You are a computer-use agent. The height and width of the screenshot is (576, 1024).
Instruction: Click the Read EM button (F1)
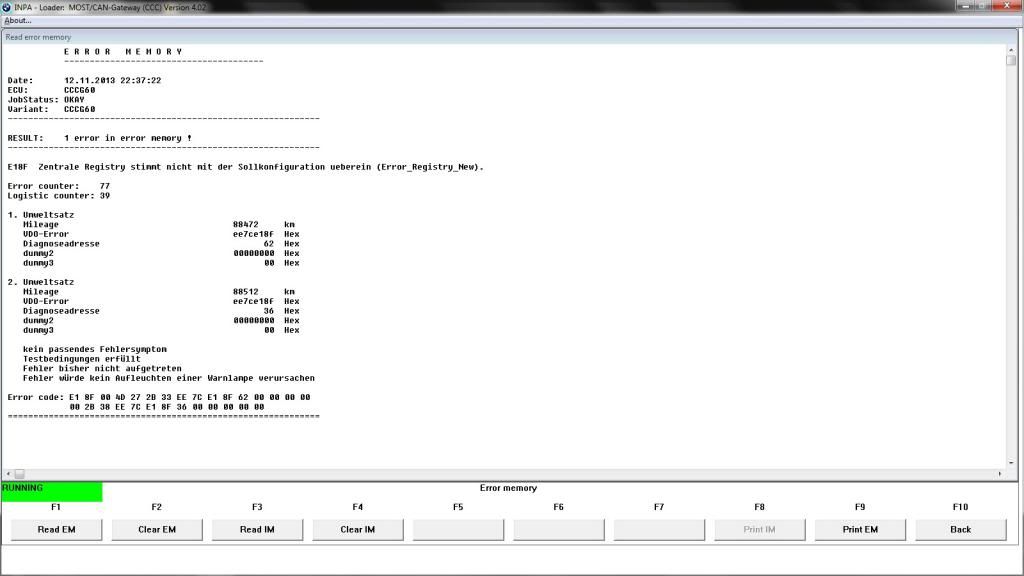click(55, 529)
